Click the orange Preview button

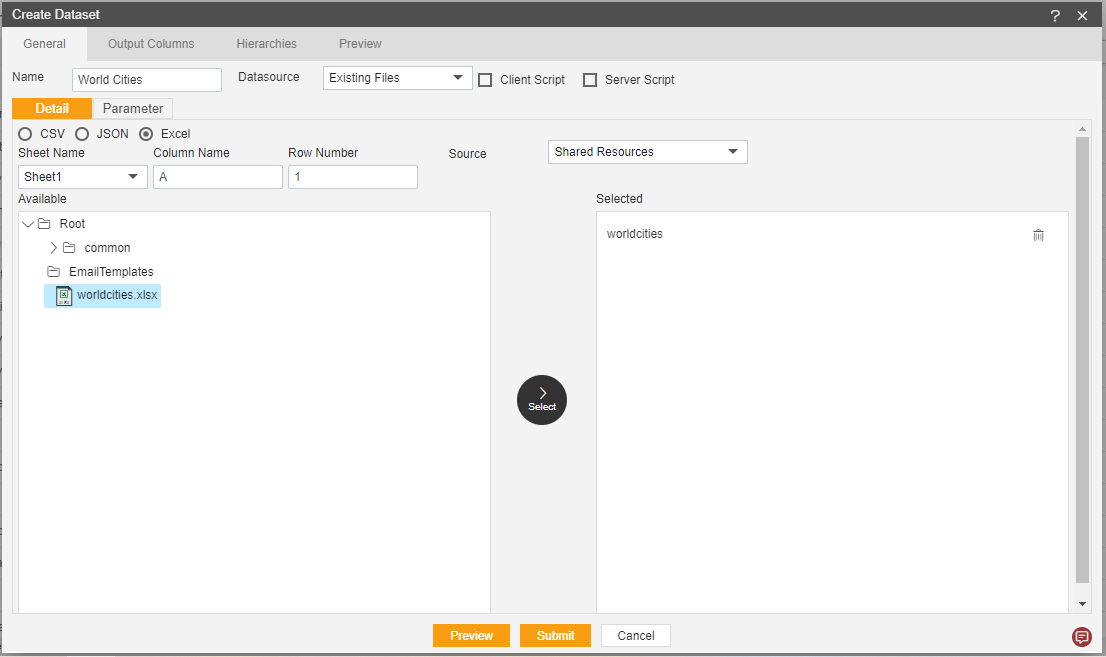tap(471, 635)
